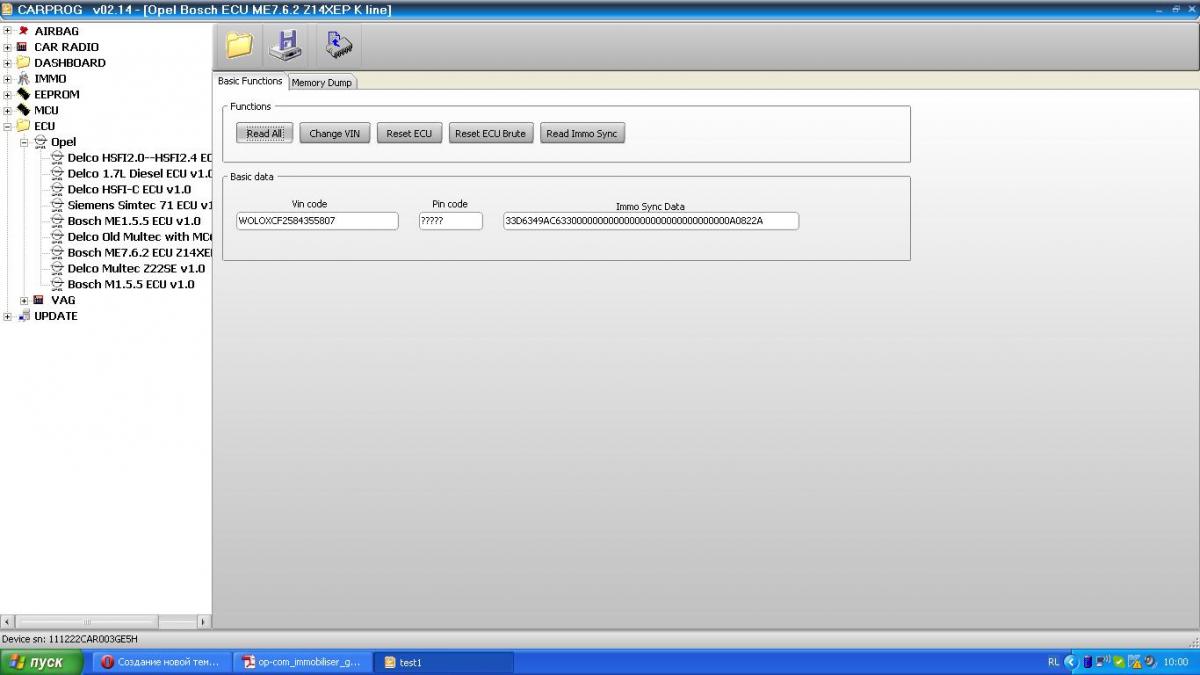1200x675 pixels.
Task: Click the Opel logo icon next to Opel node
Action: pos(40,142)
